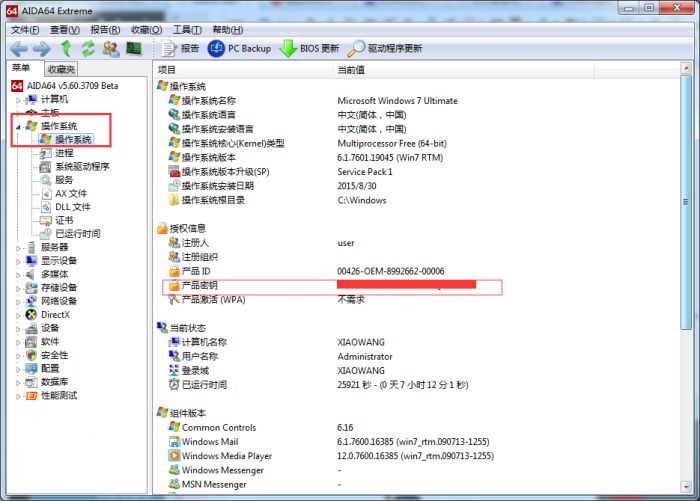The height and width of the screenshot is (501, 700).
Task: Open the 文件(F) menu
Action: pyautogui.click(x=25, y=30)
